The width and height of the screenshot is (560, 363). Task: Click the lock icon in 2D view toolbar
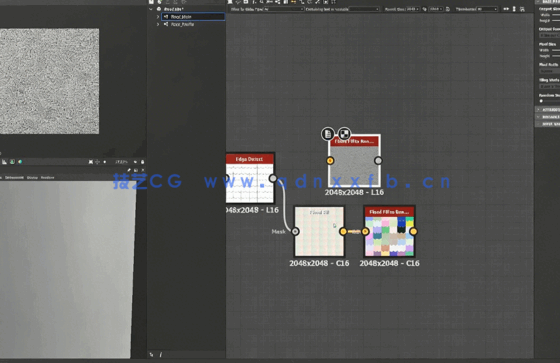point(142,162)
